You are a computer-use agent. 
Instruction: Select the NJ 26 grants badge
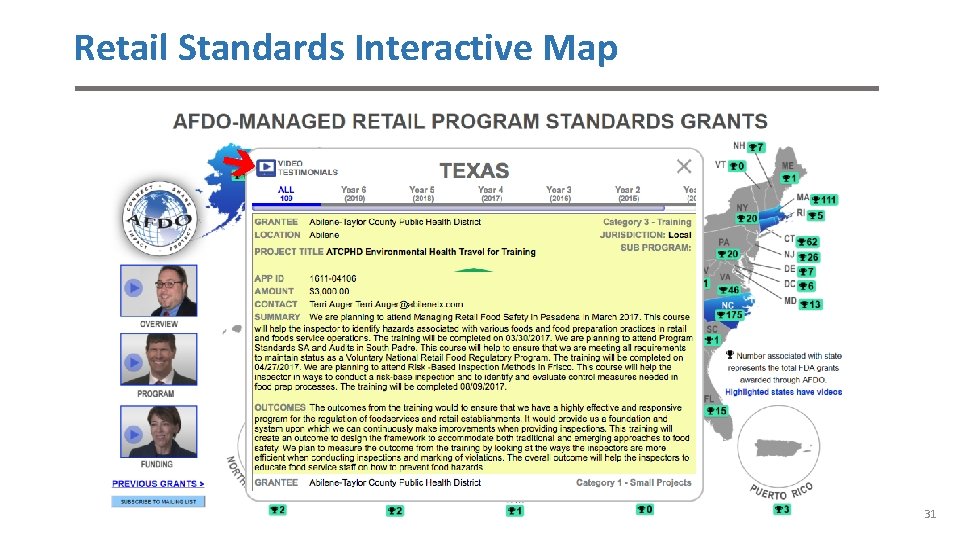(x=808, y=257)
